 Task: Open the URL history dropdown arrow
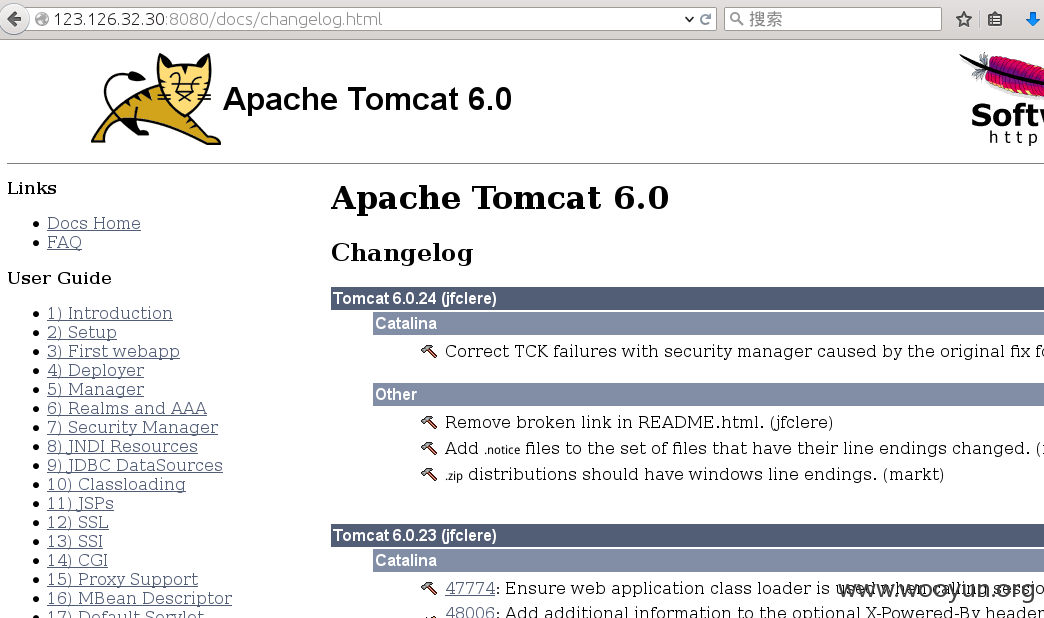click(689, 19)
